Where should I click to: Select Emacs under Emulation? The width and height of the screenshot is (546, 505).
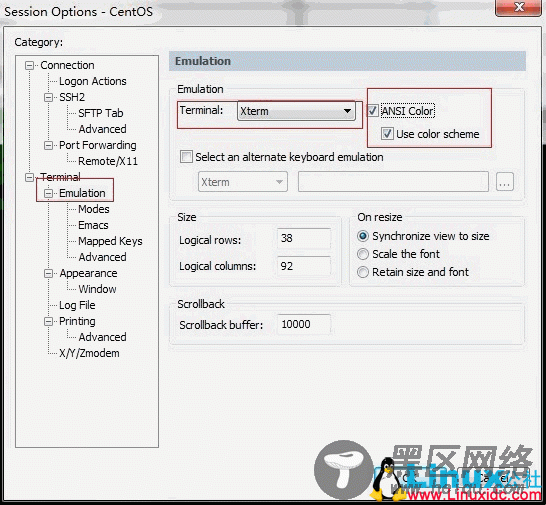(x=93, y=225)
